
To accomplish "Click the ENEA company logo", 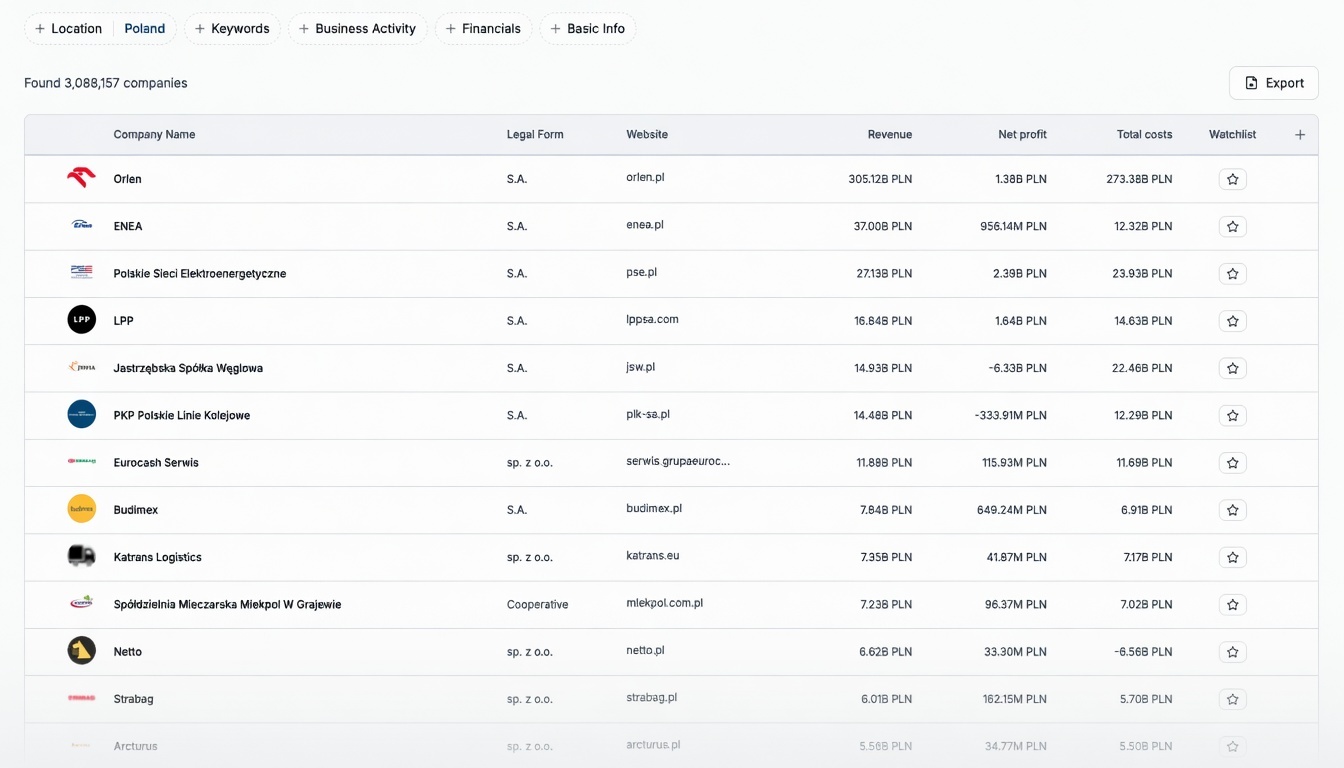I will coord(81,226).
